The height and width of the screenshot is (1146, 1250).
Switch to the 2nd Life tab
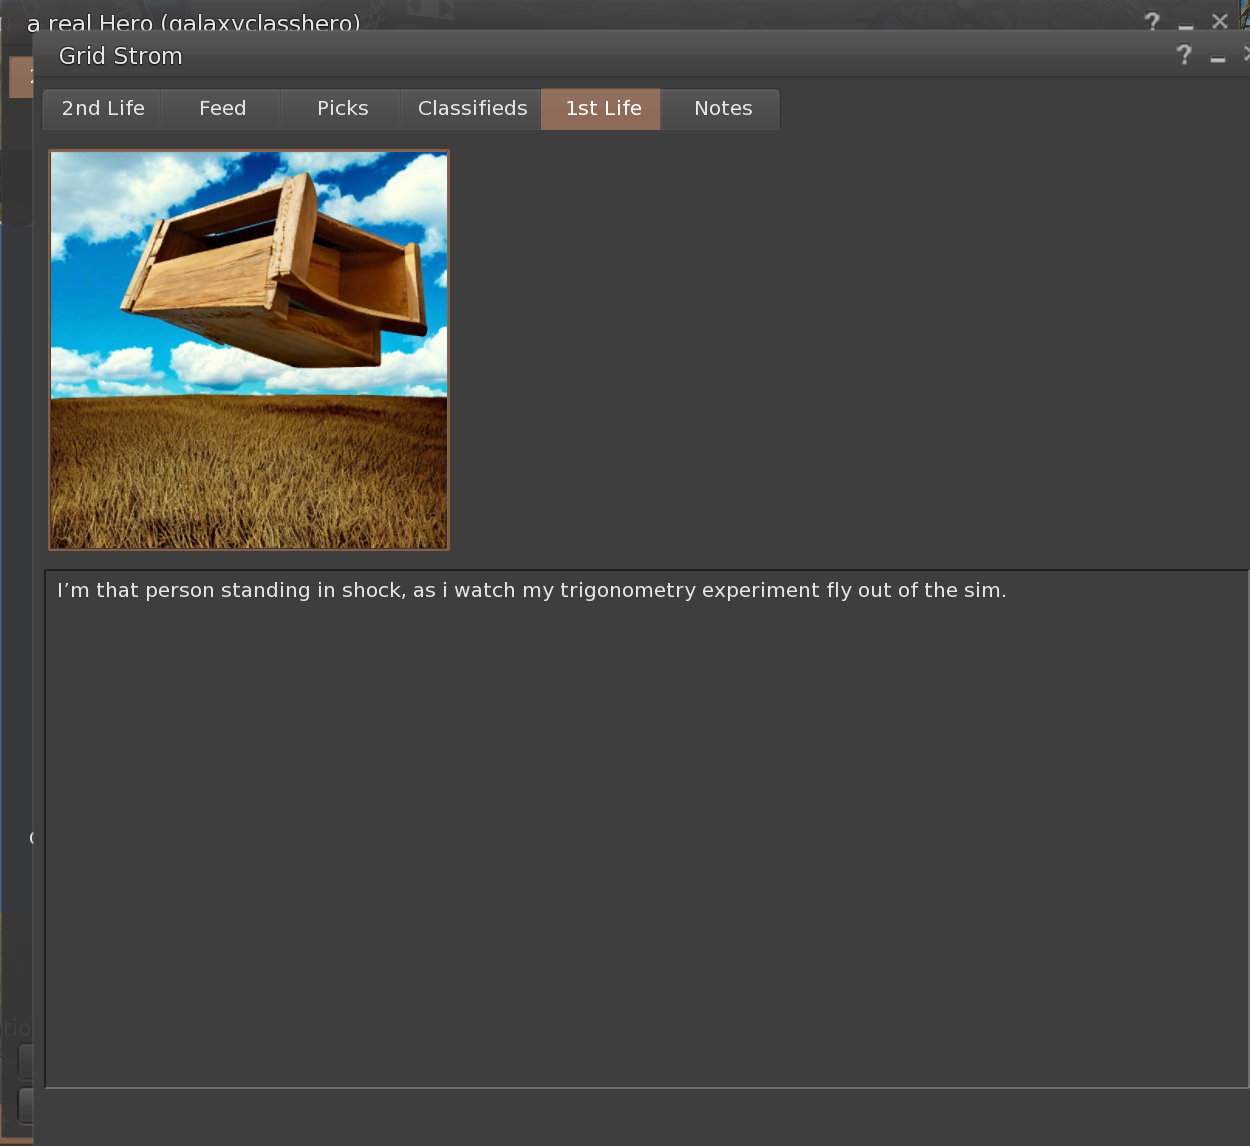coord(103,108)
